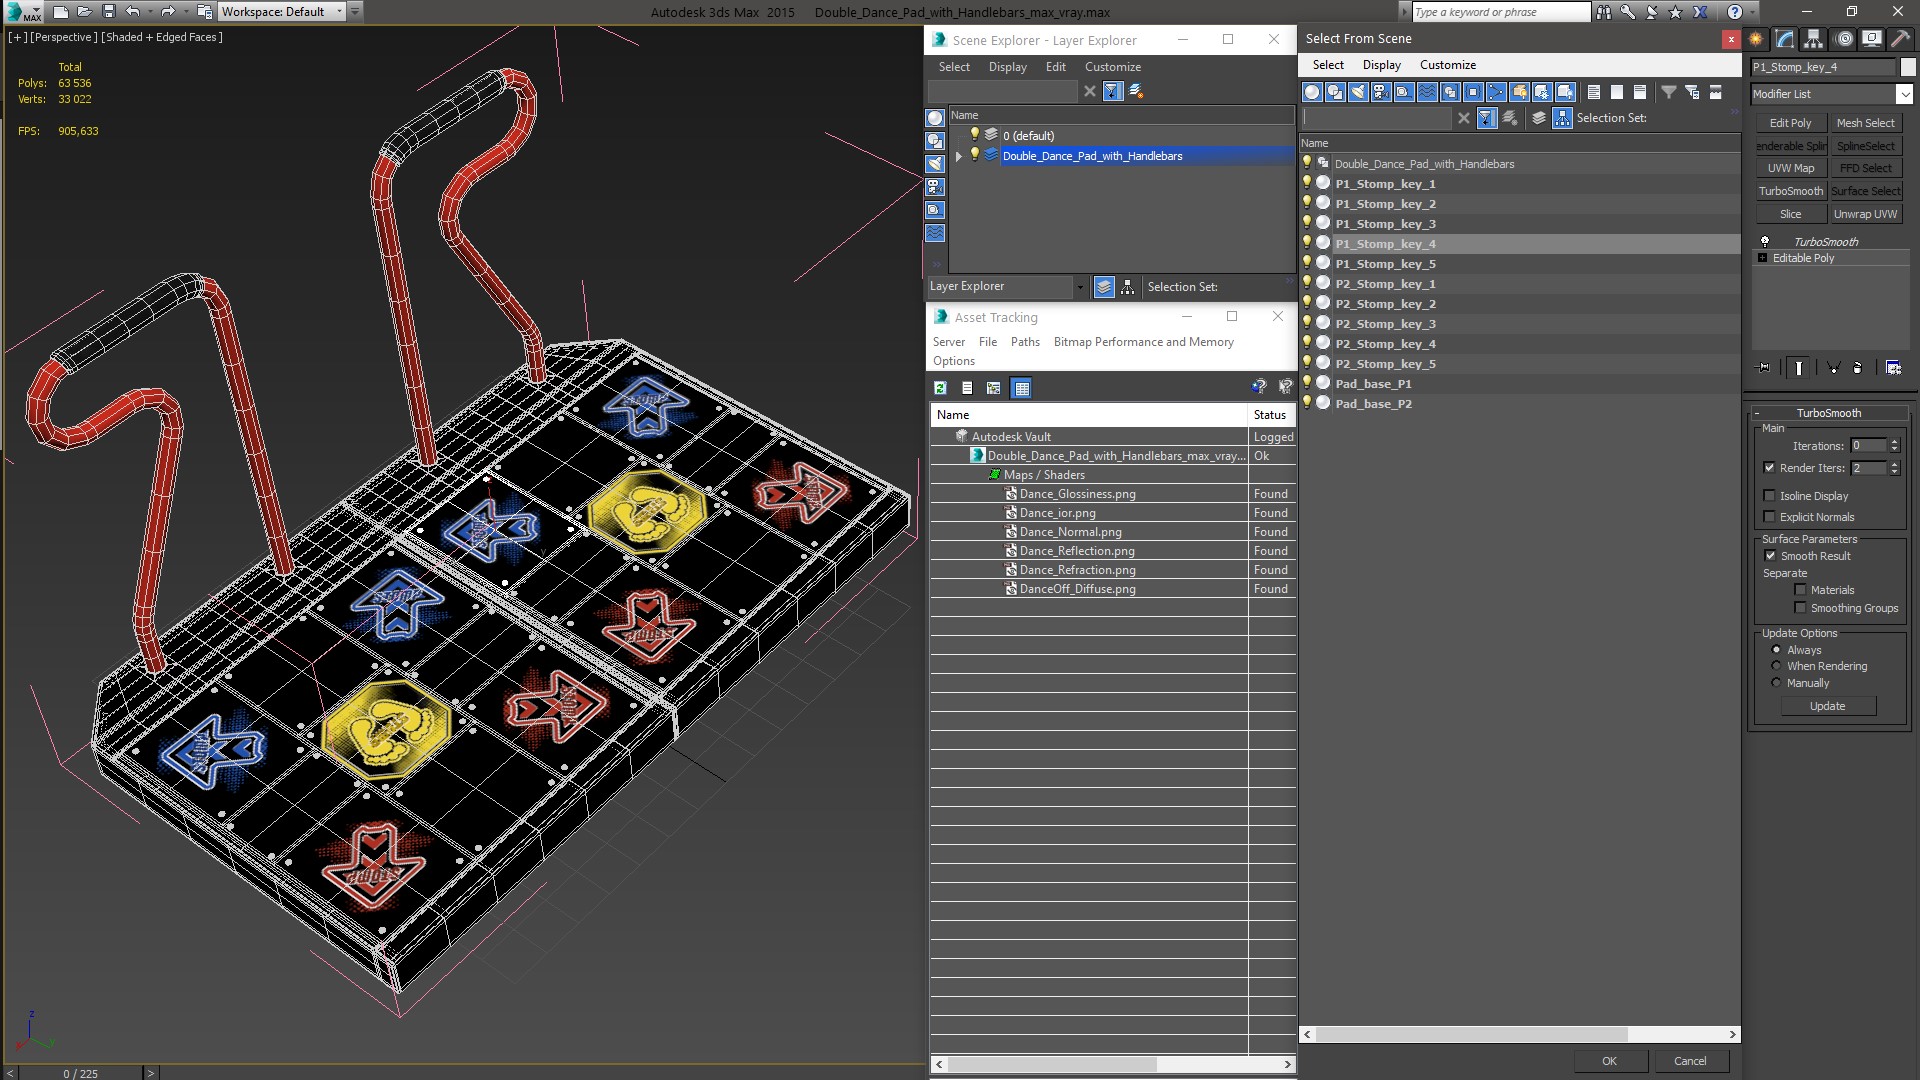Create a new scene via toolbar icon
The height and width of the screenshot is (1080, 1920).
[x=60, y=12]
